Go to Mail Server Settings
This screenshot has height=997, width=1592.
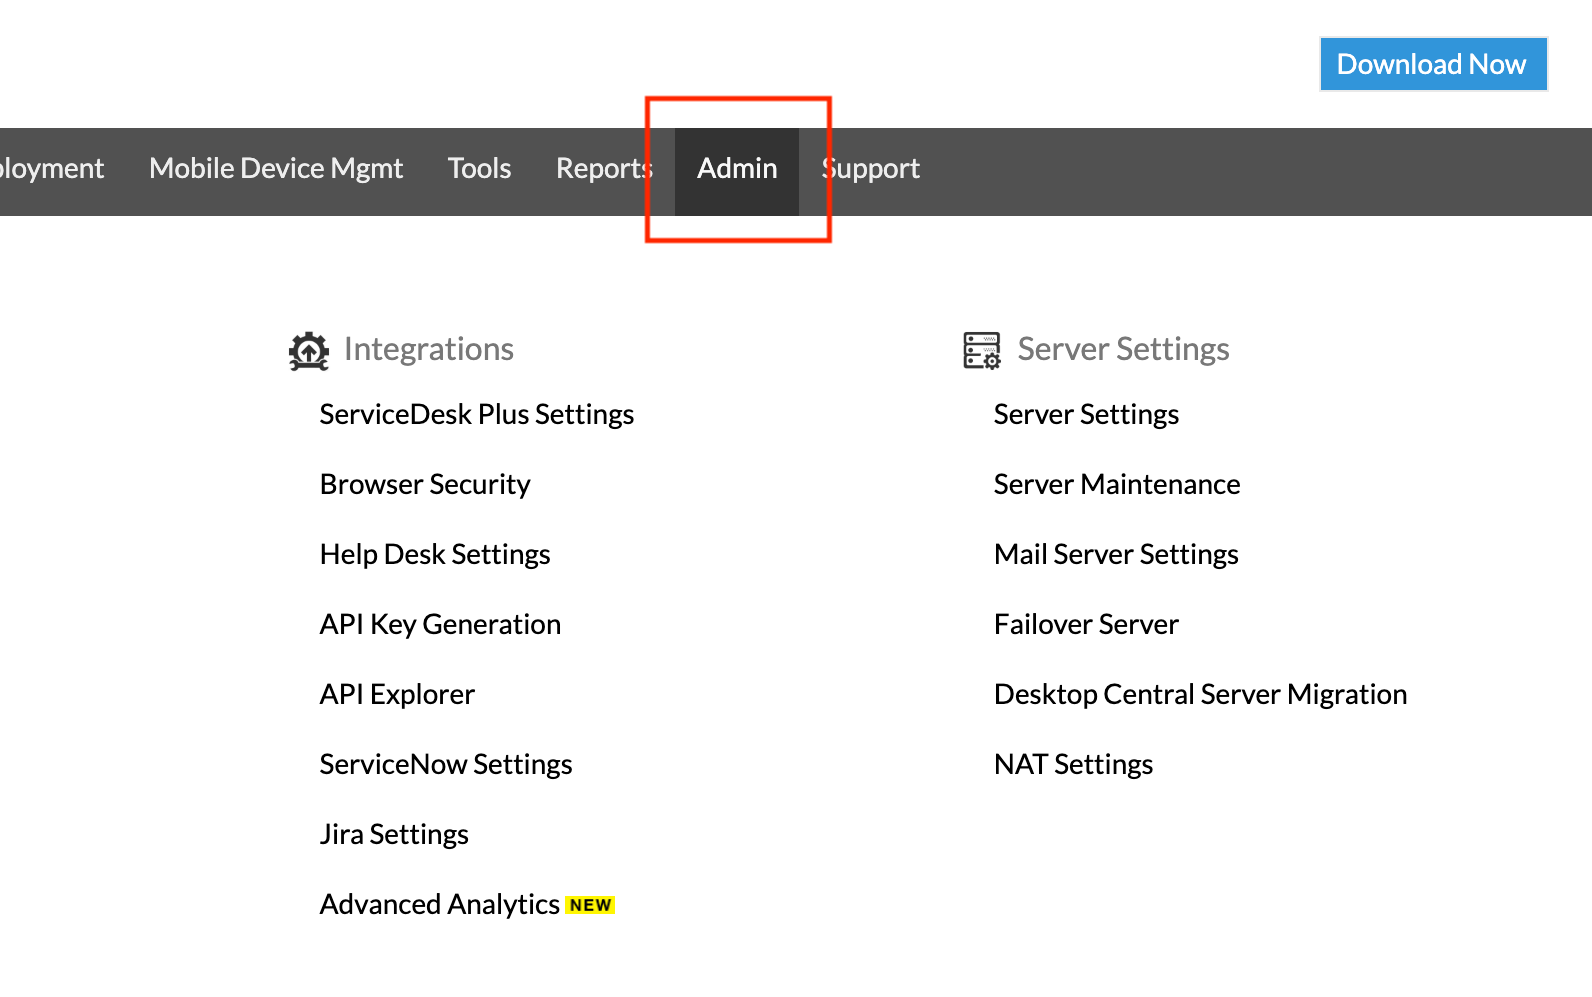1116,554
